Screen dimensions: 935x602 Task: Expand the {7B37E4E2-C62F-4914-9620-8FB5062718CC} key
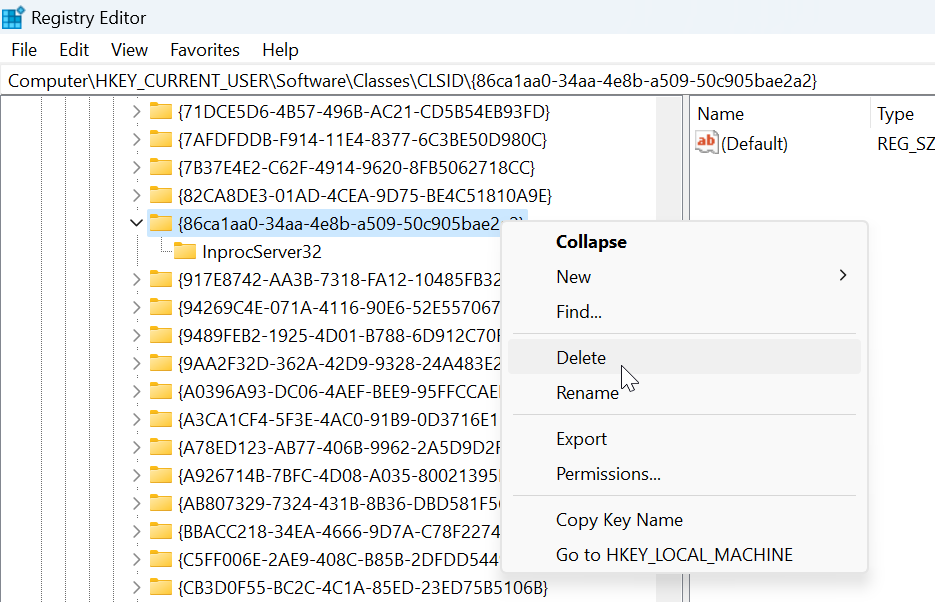pos(137,167)
